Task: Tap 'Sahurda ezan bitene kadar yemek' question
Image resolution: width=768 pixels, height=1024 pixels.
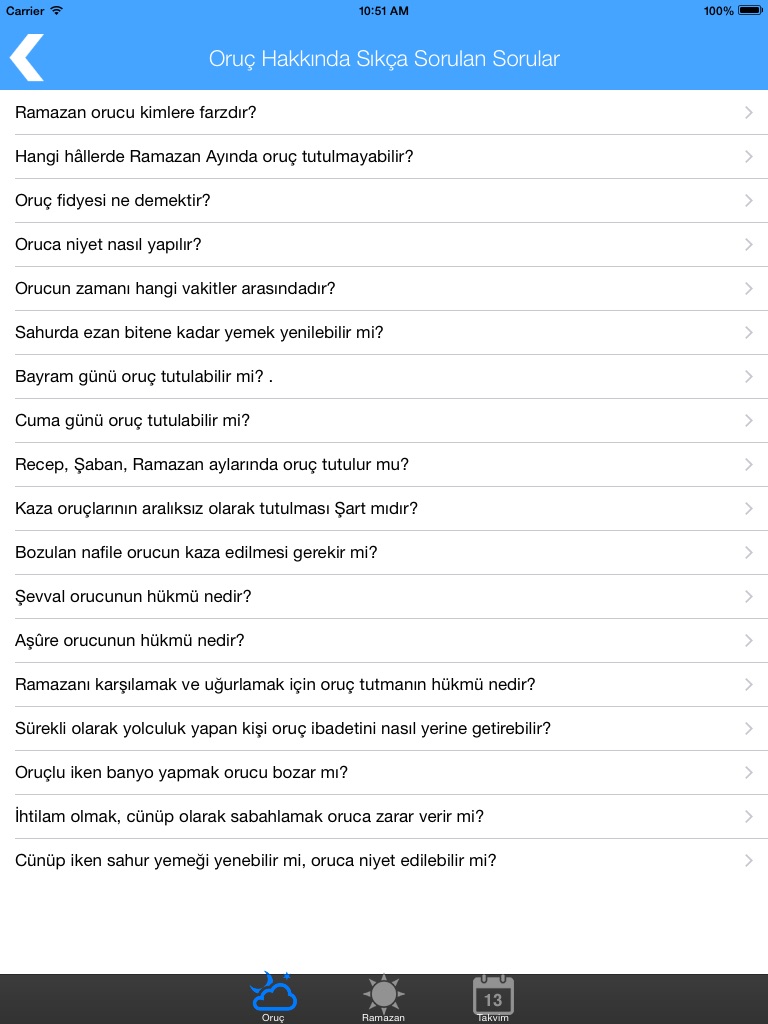Action: point(199,333)
